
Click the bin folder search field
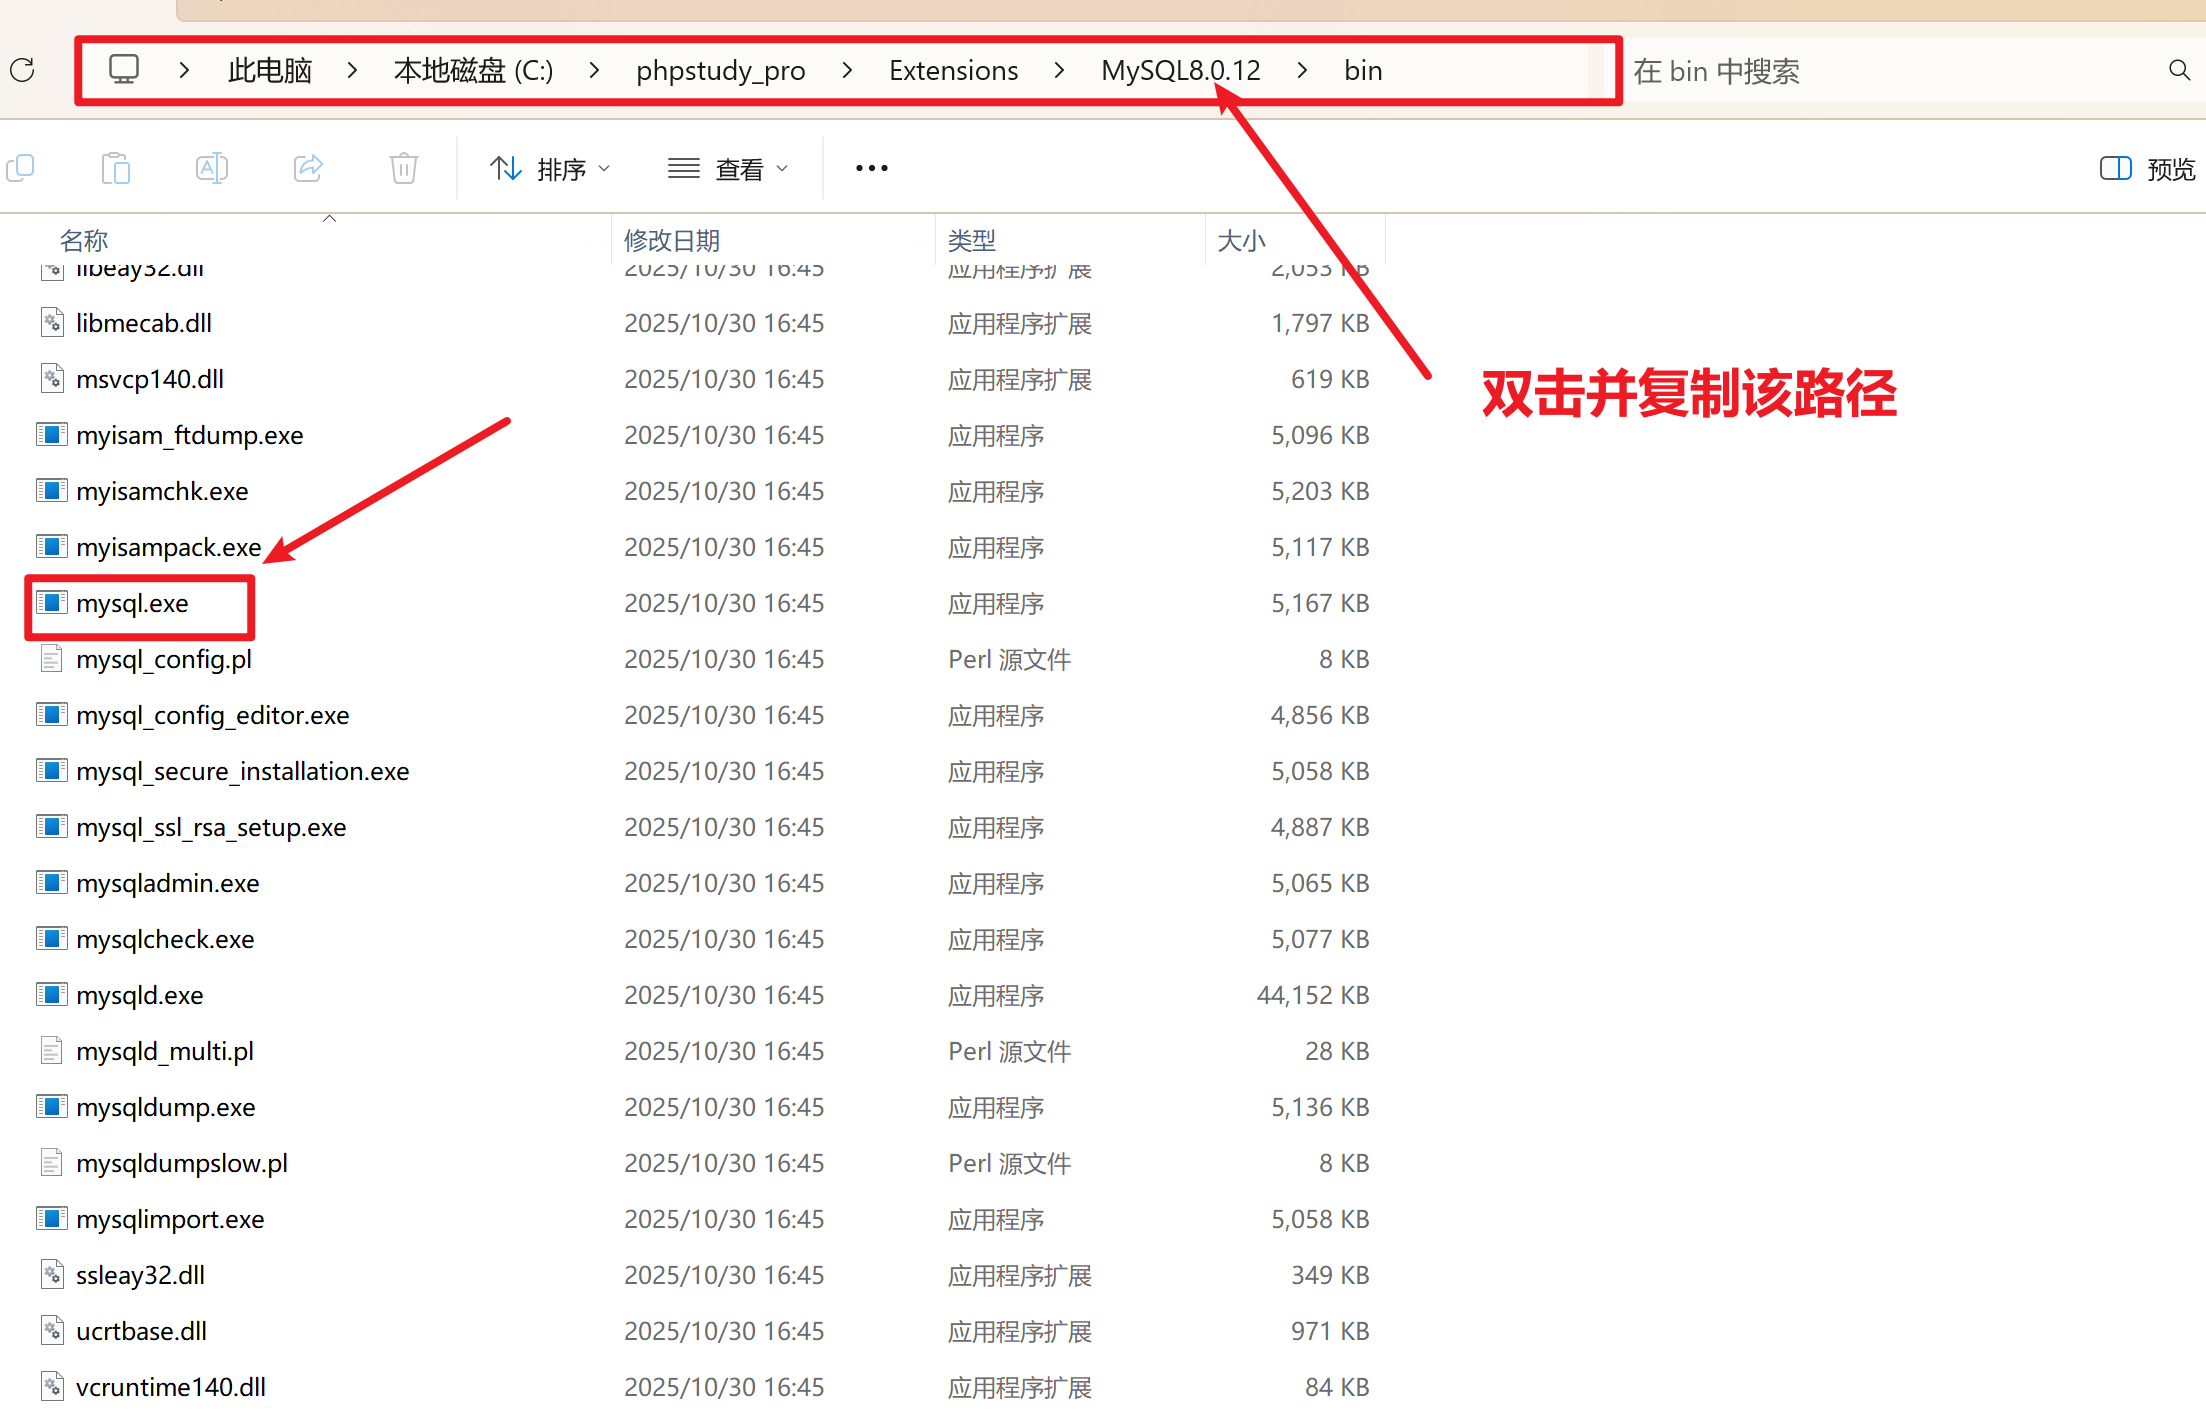[x=1880, y=70]
